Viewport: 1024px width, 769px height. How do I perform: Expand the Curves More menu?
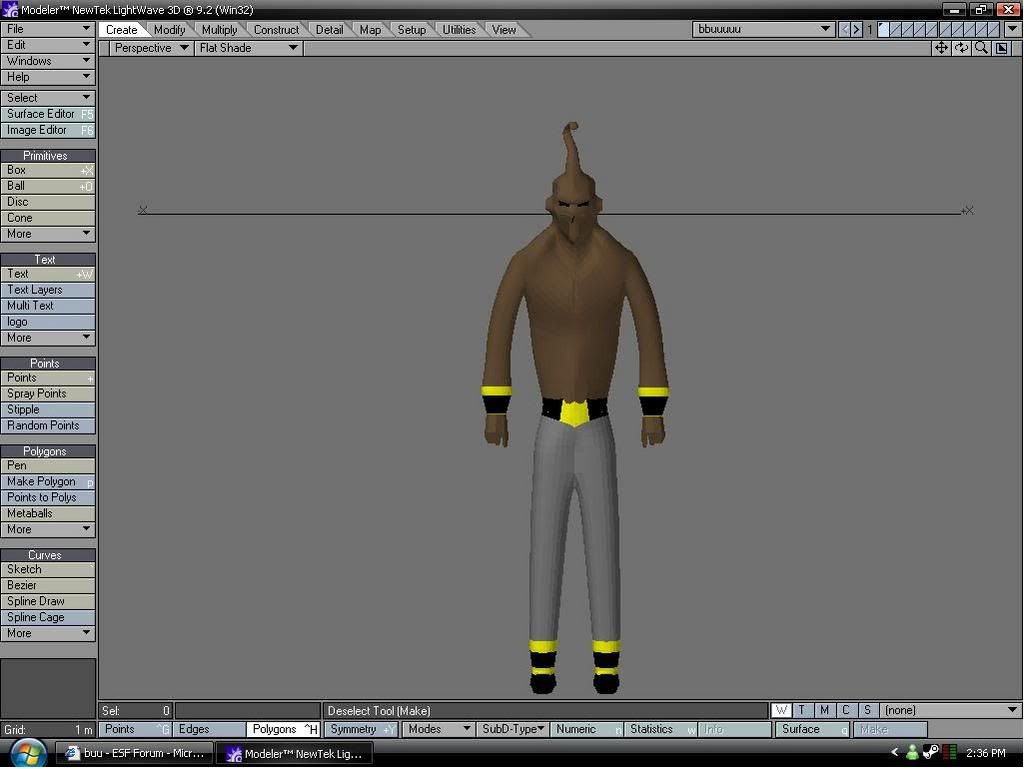[x=48, y=633]
